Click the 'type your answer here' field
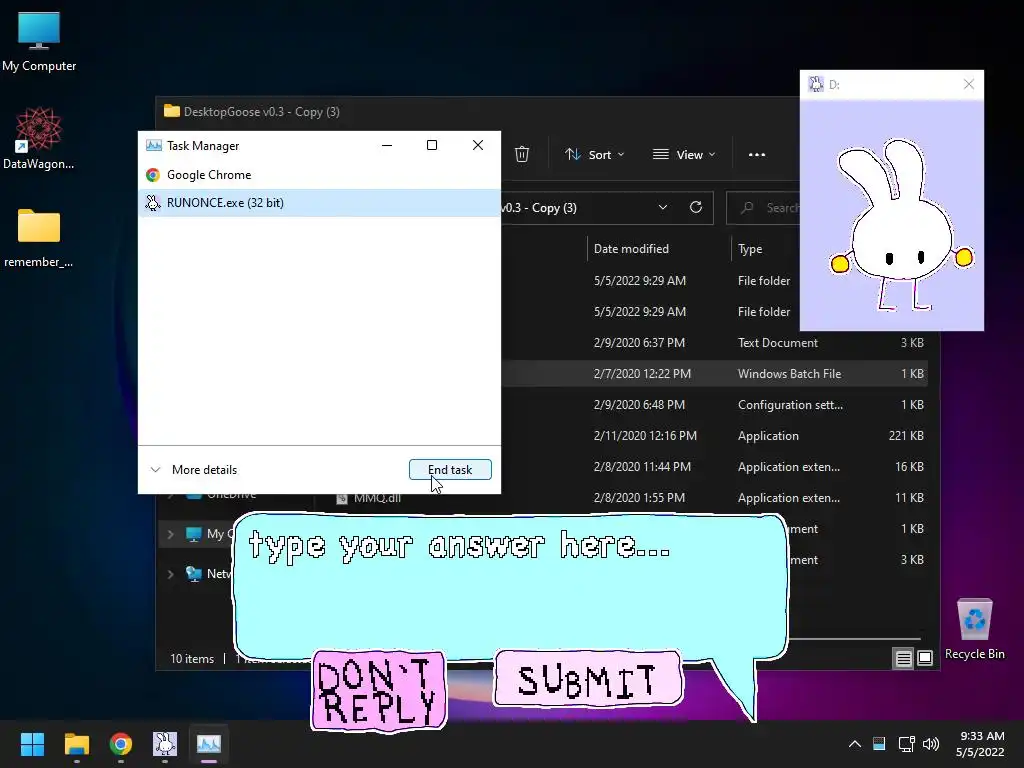The height and width of the screenshot is (768, 1024). 510,586
